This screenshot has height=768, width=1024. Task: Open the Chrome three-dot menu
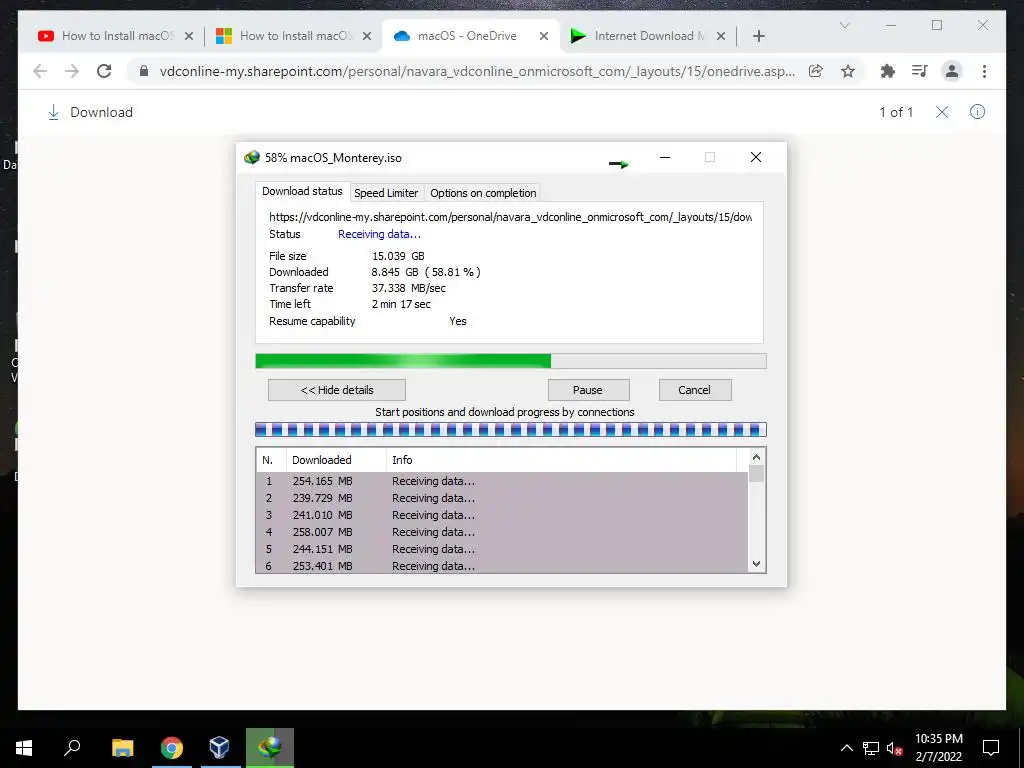tap(984, 71)
